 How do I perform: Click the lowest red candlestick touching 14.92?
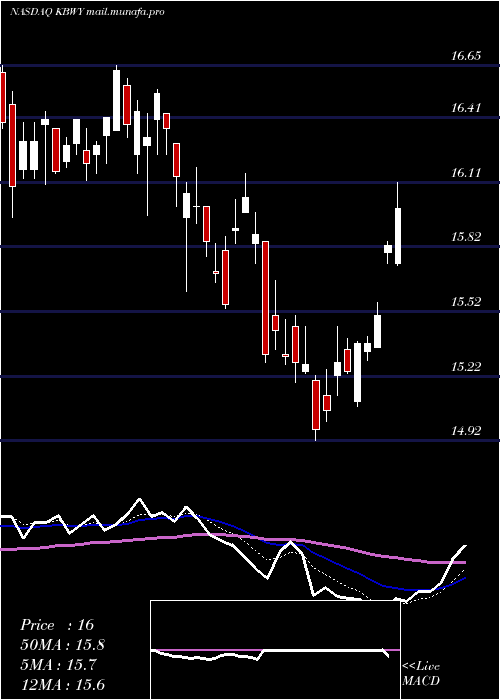click(316, 408)
